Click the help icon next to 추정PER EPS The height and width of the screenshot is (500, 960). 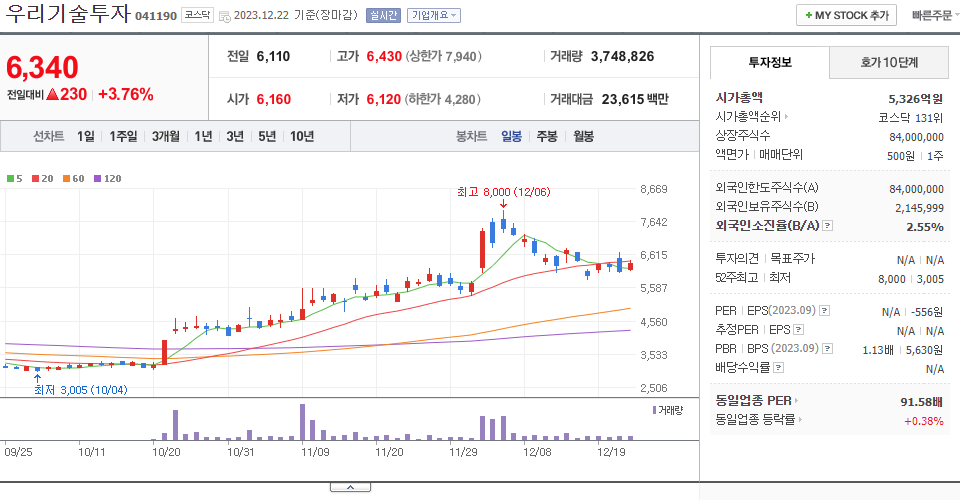click(798, 330)
